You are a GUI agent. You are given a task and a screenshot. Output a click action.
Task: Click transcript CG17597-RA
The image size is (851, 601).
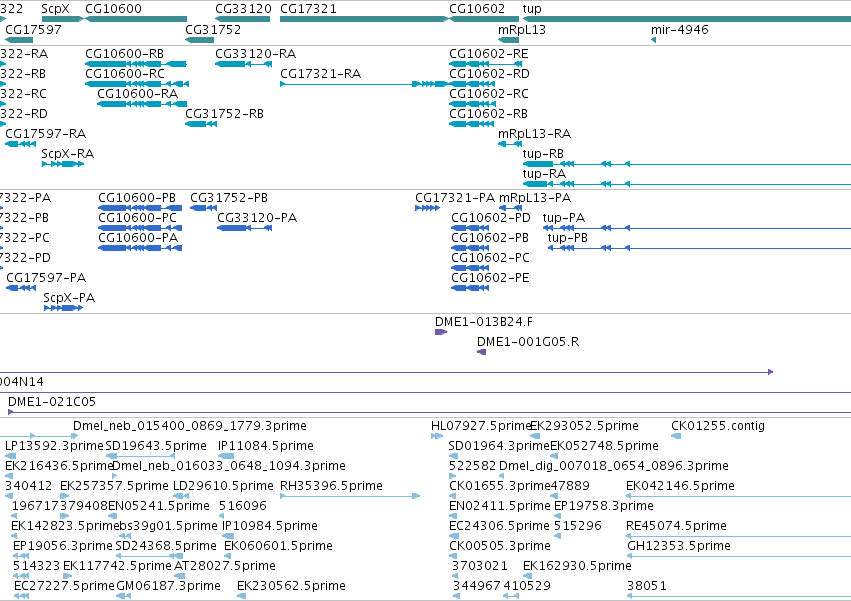pos(45,134)
